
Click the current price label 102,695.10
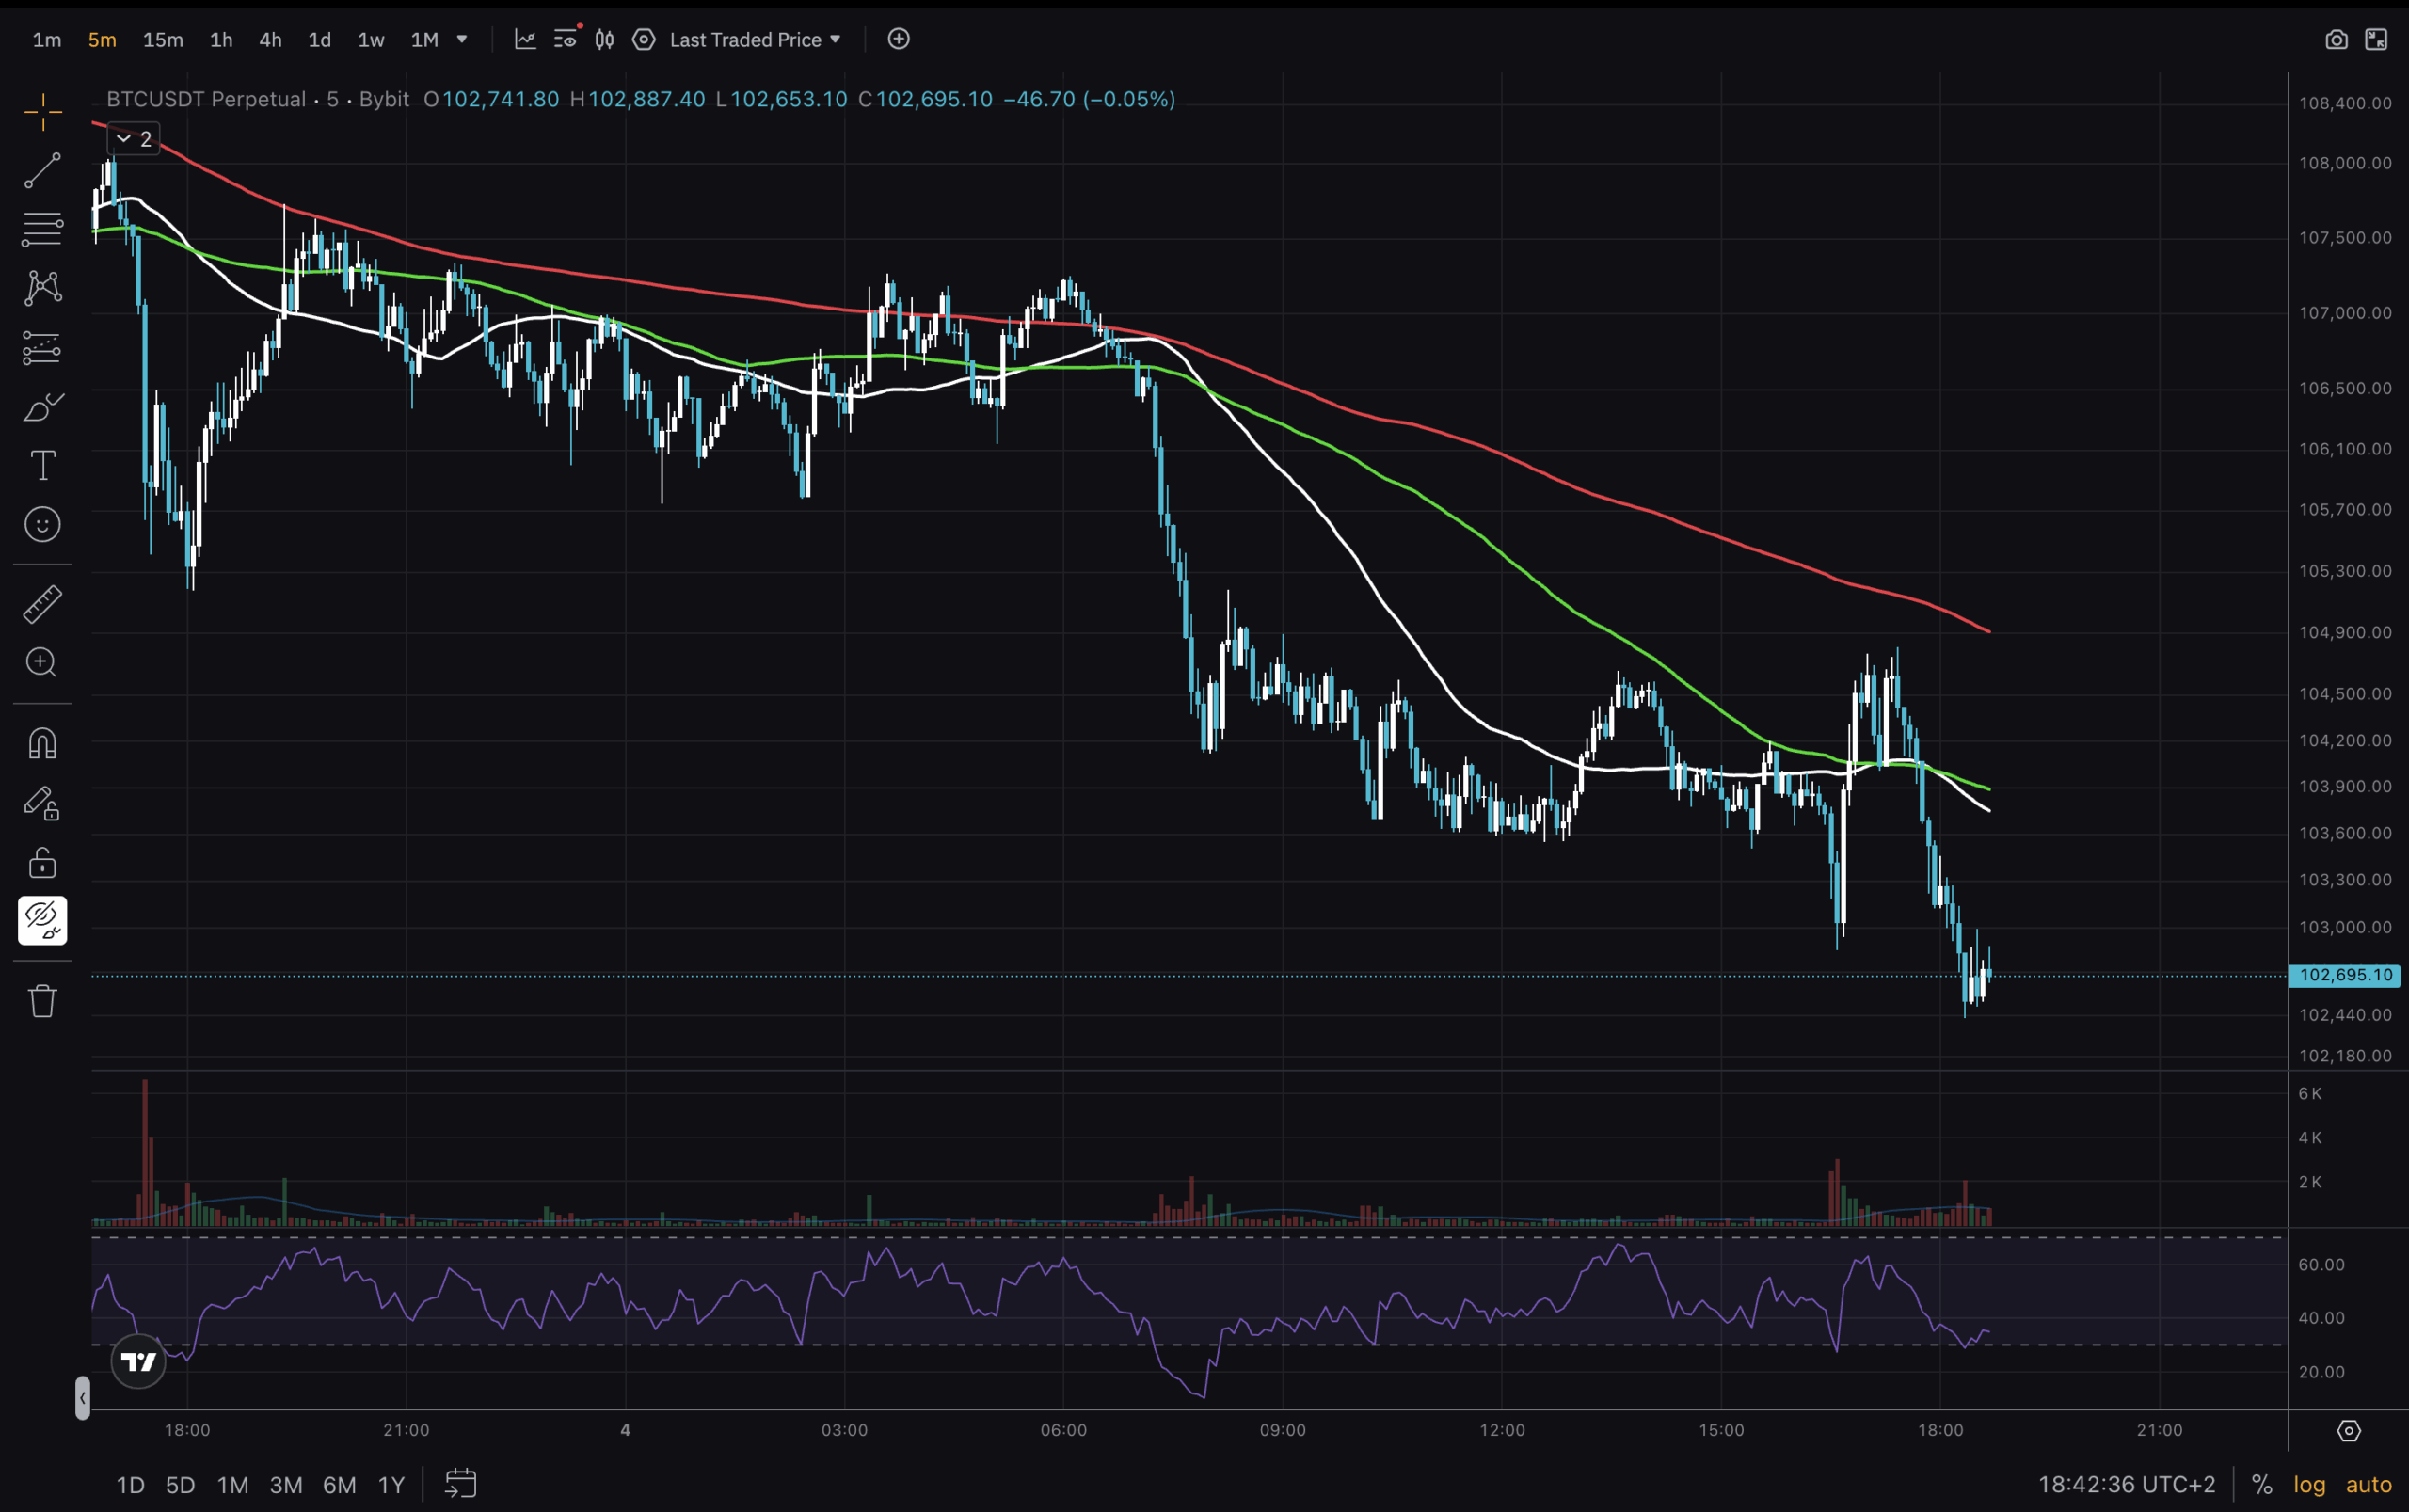coord(2344,975)
